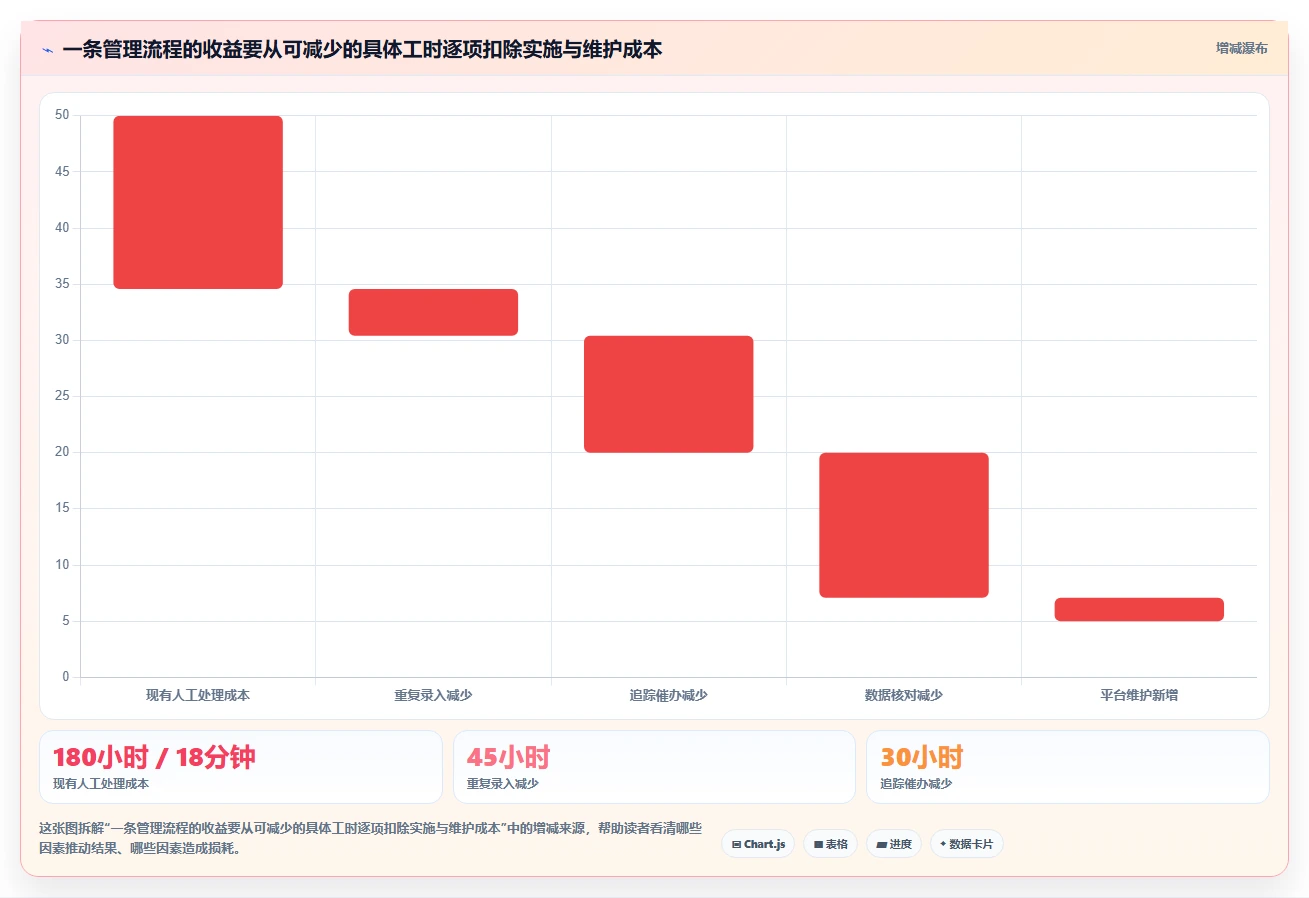Click the 重复录入减少 x-axis label
Viewport: 1309px width, 898px height.
[x=433, y=695]
